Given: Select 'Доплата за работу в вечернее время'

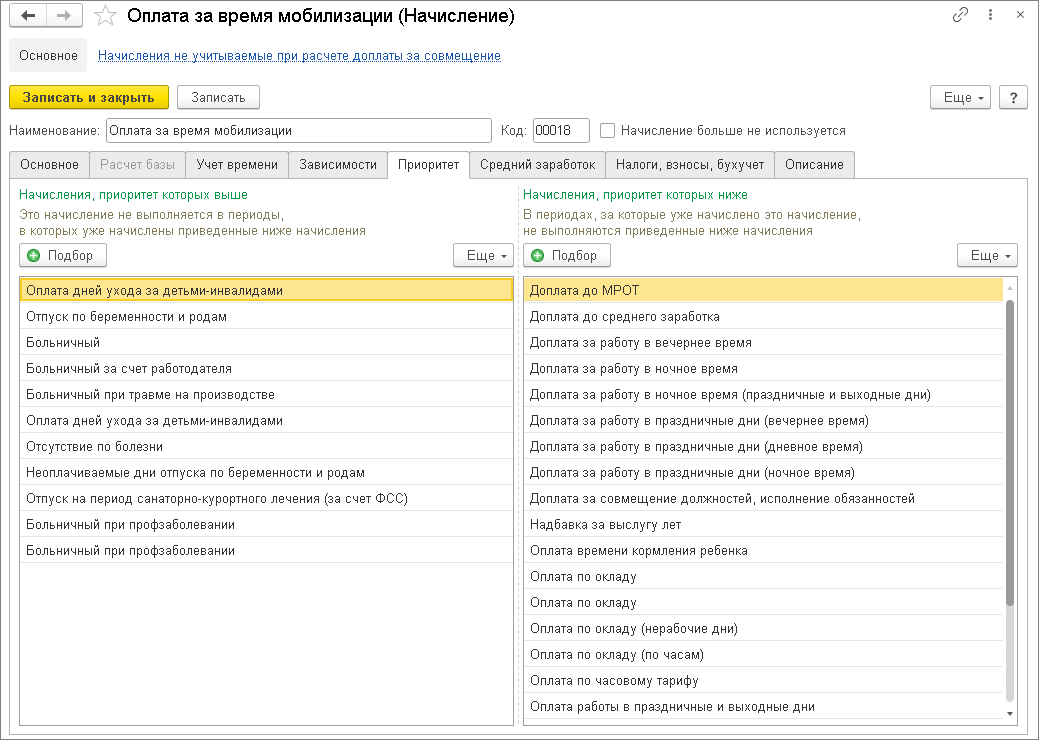Looking at the screenshot, I should click(763, 343).
